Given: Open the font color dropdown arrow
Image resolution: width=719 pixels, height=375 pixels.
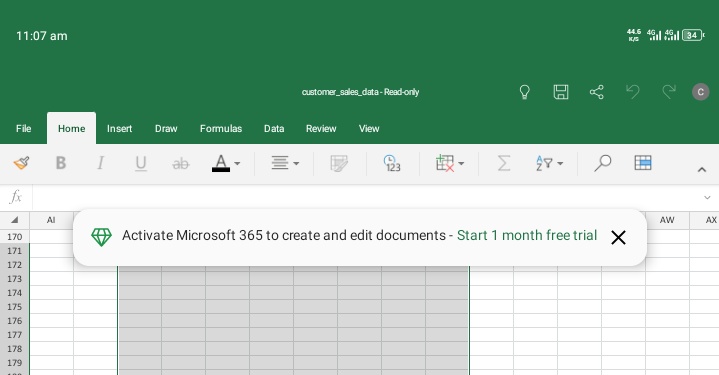Looking at the screenshot, I should click(237, 163).
